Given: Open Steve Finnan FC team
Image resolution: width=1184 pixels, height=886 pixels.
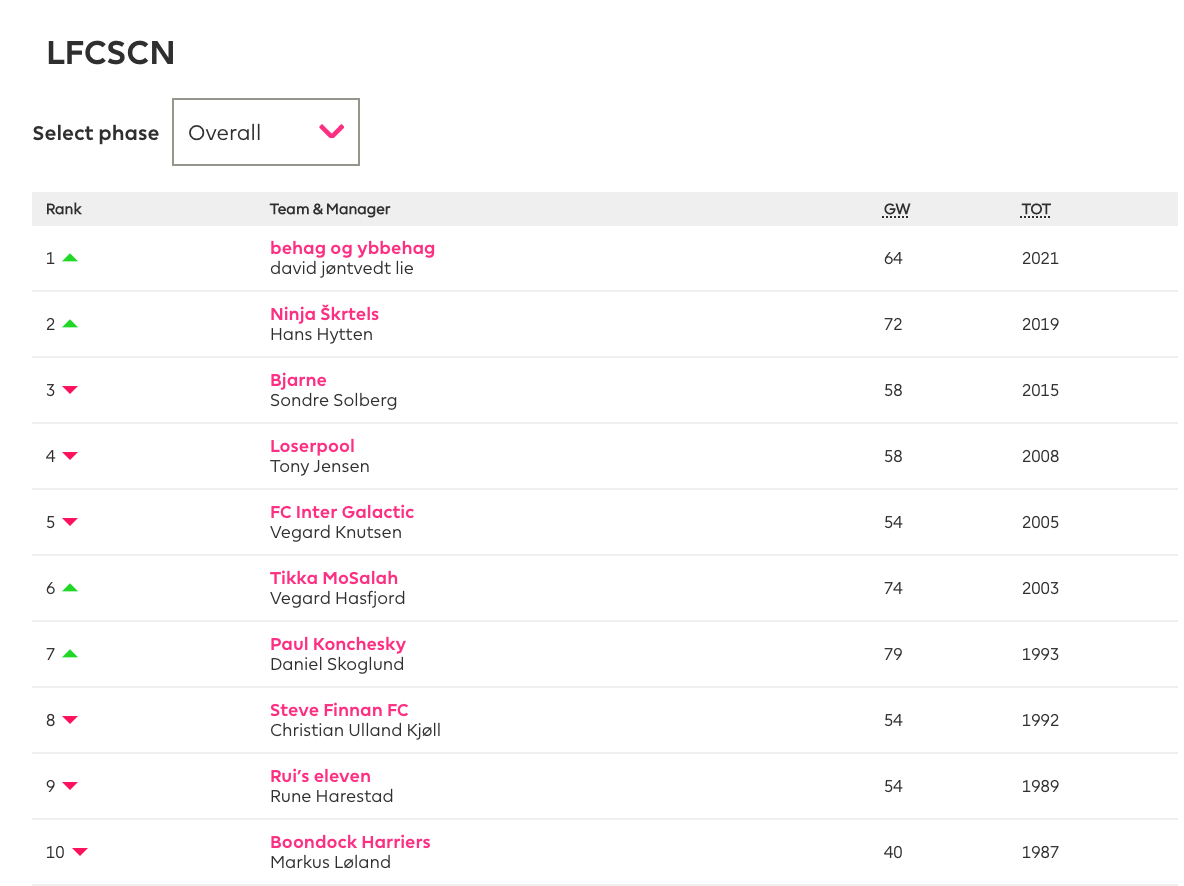Looking at the screenshot, I should (339, 710).
